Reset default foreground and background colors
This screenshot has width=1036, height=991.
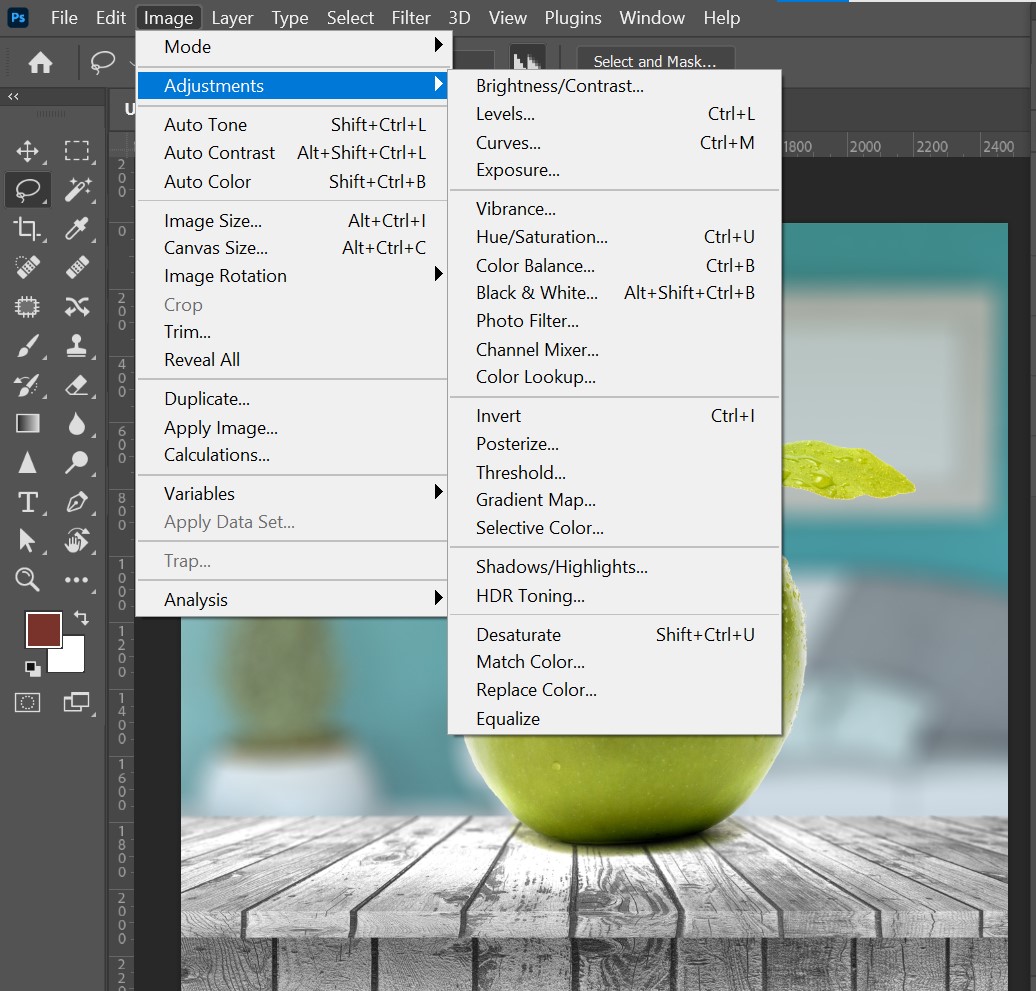click(x=32, y=669)
